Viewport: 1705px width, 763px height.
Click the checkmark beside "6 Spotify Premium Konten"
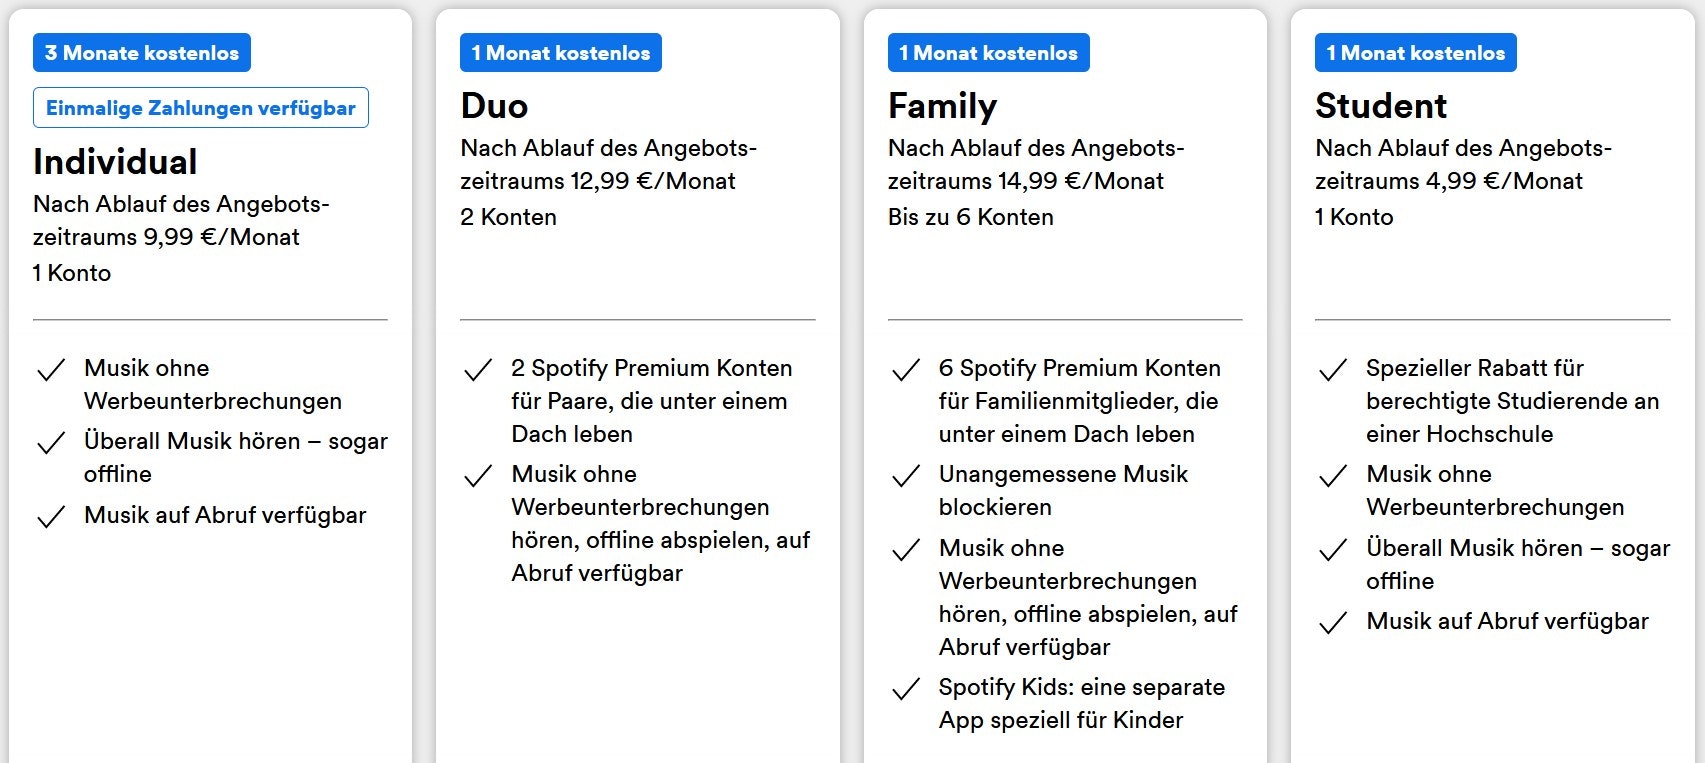[906, 370]
